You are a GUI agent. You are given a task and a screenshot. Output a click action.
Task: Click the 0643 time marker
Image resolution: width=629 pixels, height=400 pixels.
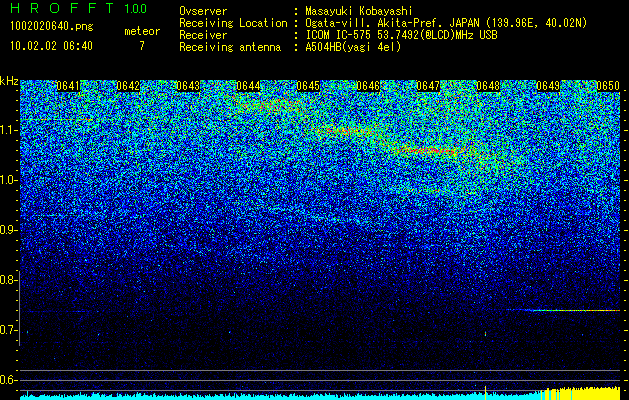pos(188,86)
